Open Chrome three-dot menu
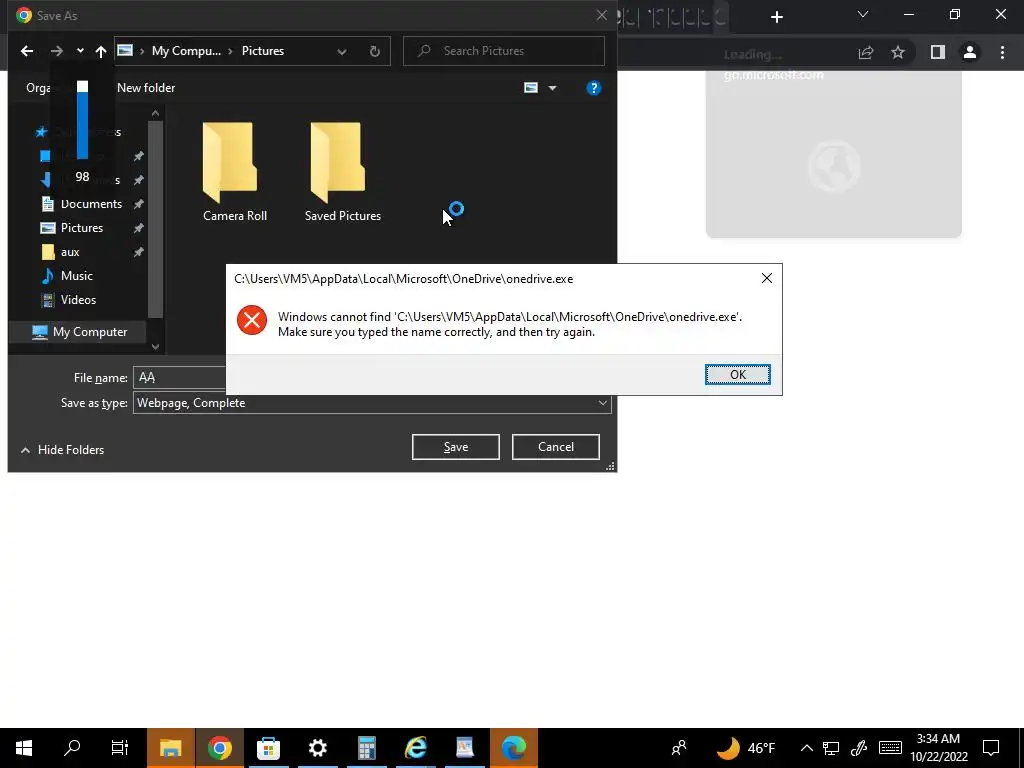This screenshot has width=1024, height=768. coord(1002,52)
